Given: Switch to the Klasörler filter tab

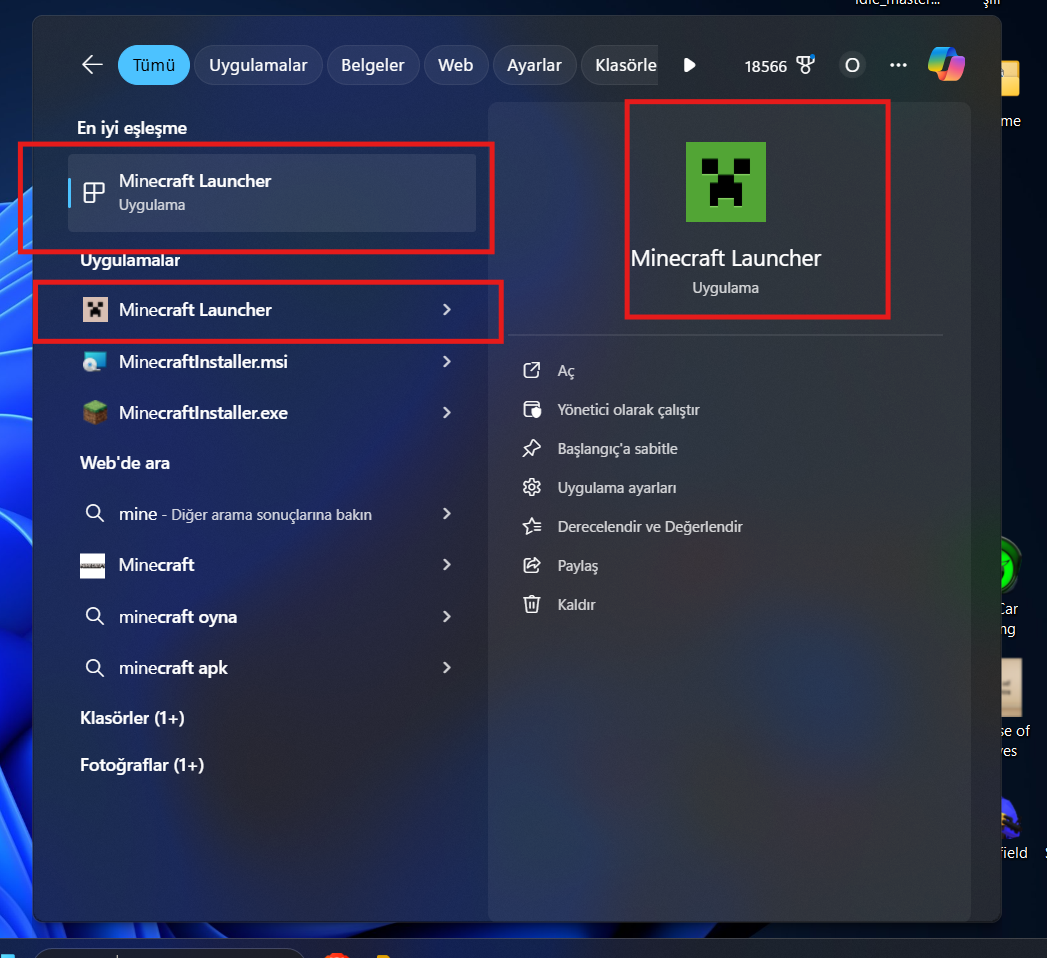Looking at the screenshot, I should [x=622, y=65].
